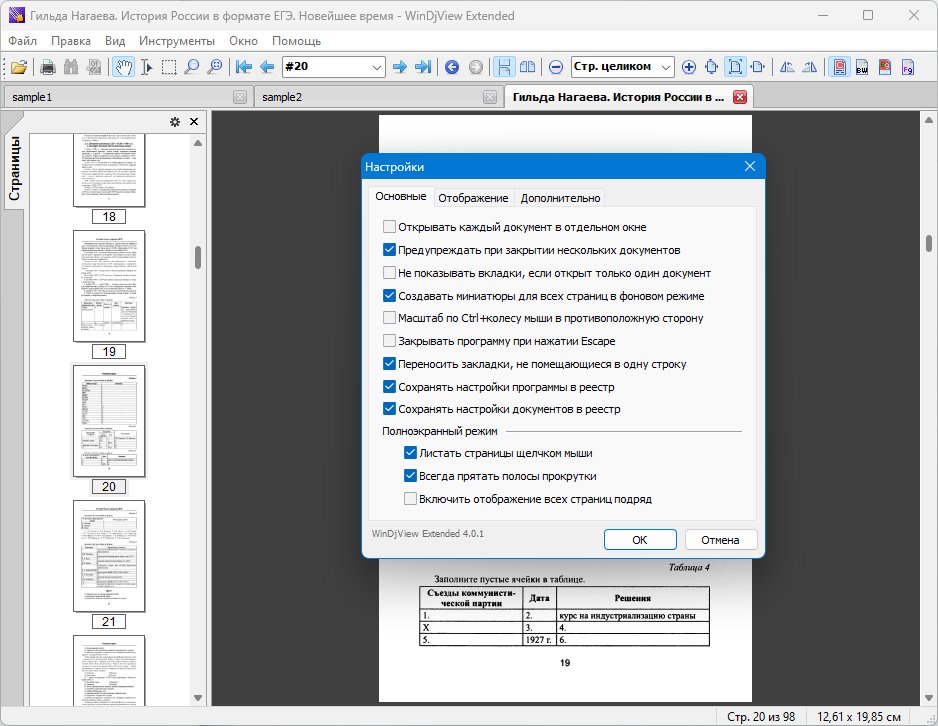
Task: Click the print document icon
Action: (48, 67)
